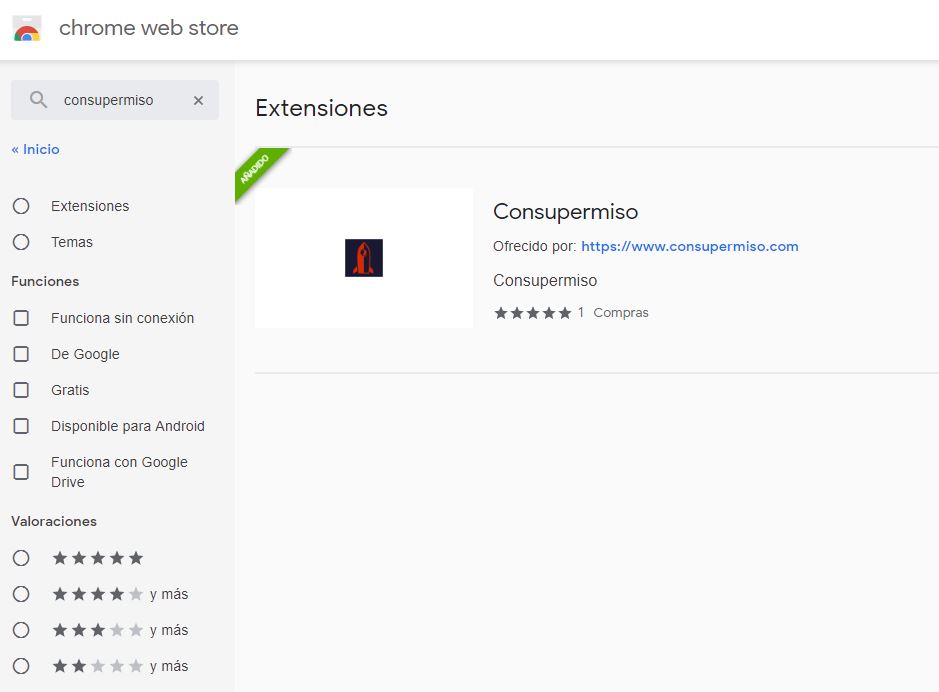Image resolution: width=939 pixels, height=692 pixels.
Task: Click the Extensiones results heading
Action: (322, 108)
